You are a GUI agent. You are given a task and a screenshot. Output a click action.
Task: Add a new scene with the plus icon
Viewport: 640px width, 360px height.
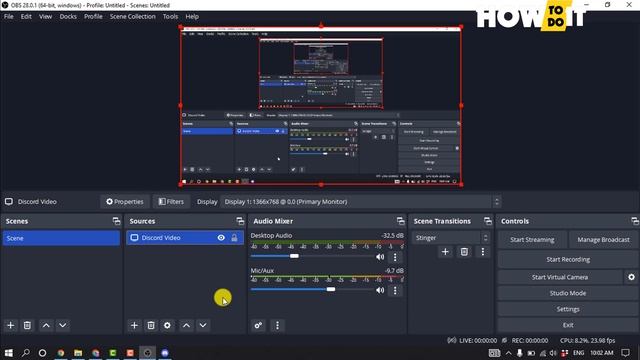coord(11,325)
